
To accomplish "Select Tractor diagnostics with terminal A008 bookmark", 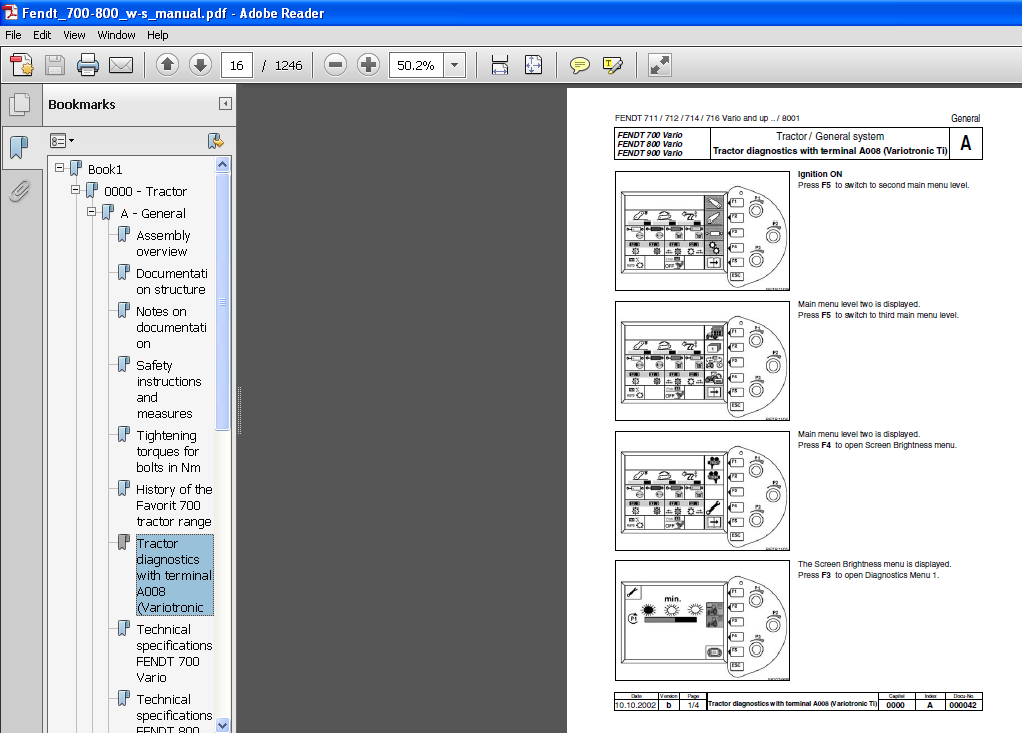I will (174, 575).
